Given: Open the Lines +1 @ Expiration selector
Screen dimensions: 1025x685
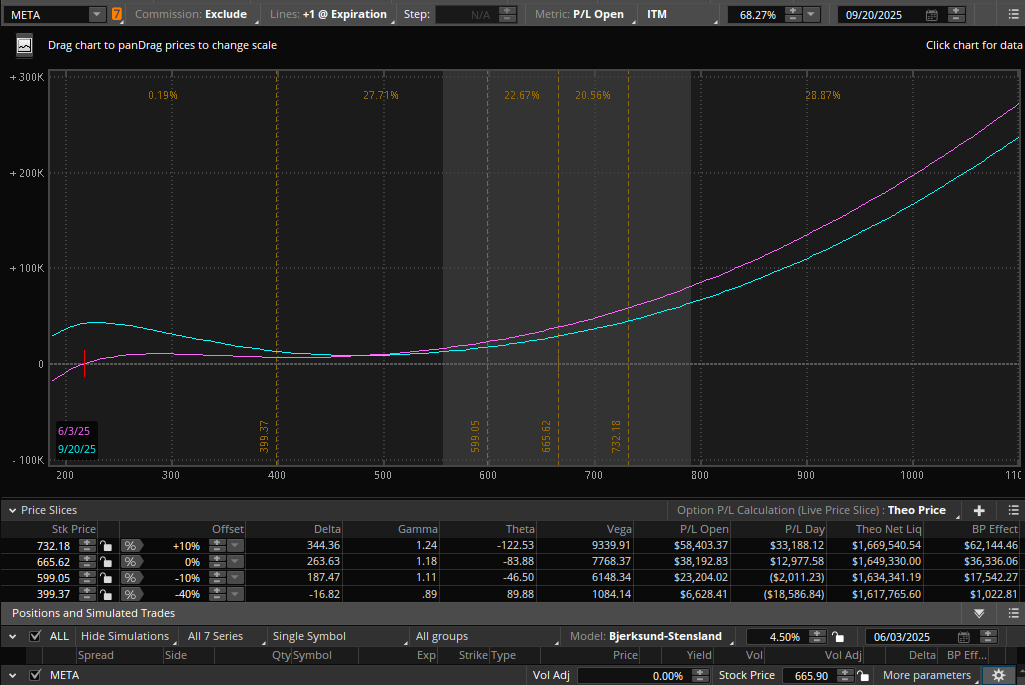Looking at the screenshot, I should click(329, 14).
